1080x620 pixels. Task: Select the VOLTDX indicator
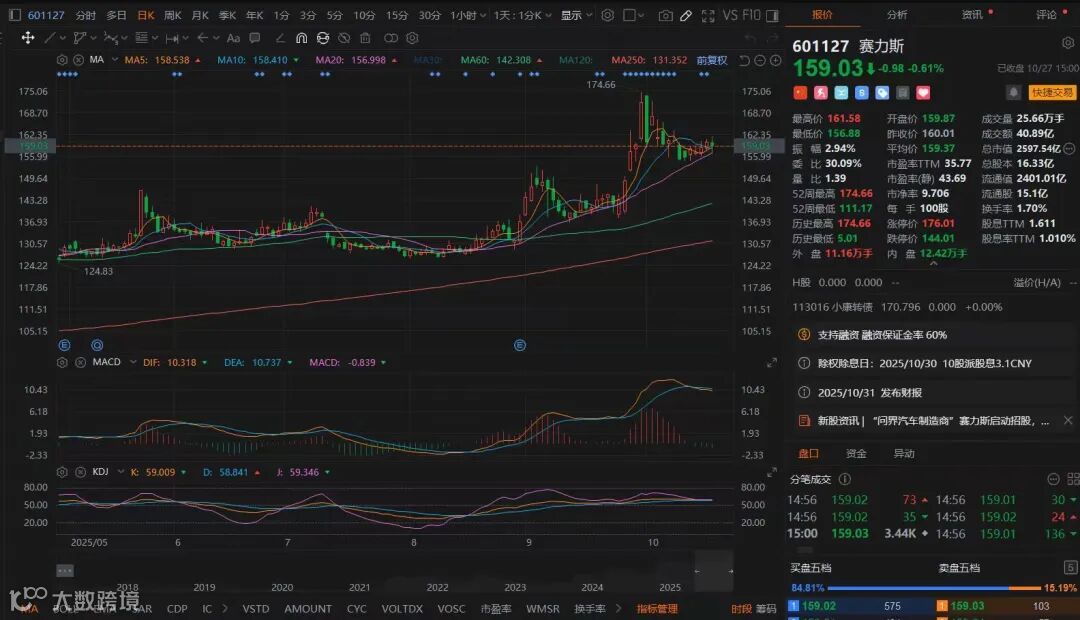(402, 608)
